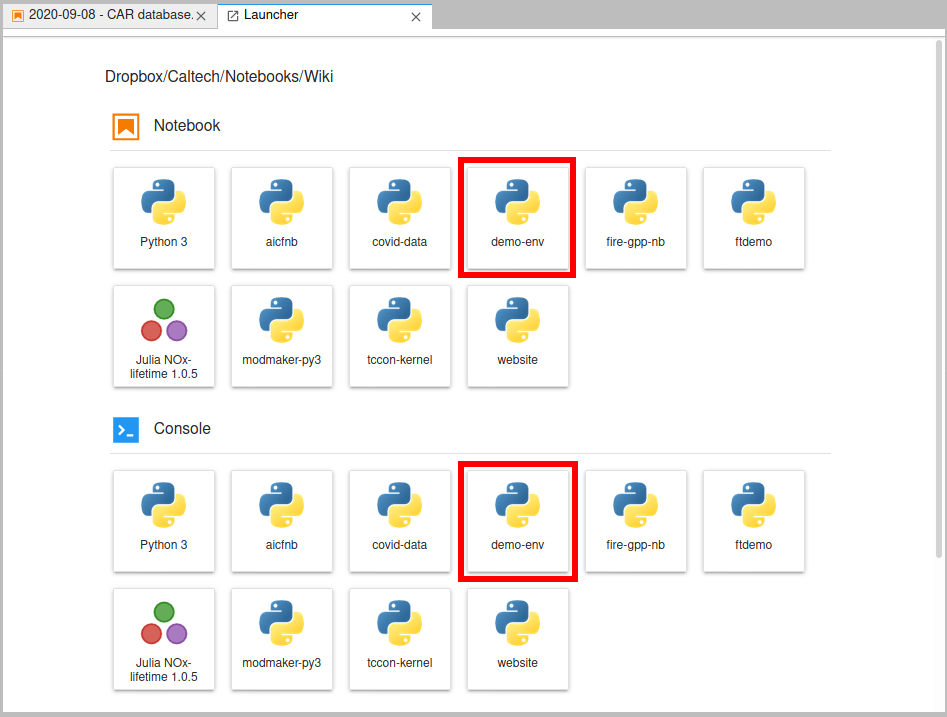This screenshot has width=947, height=717.
Task: Create a modmaker-py3 notebook
Action: point(281,336)
